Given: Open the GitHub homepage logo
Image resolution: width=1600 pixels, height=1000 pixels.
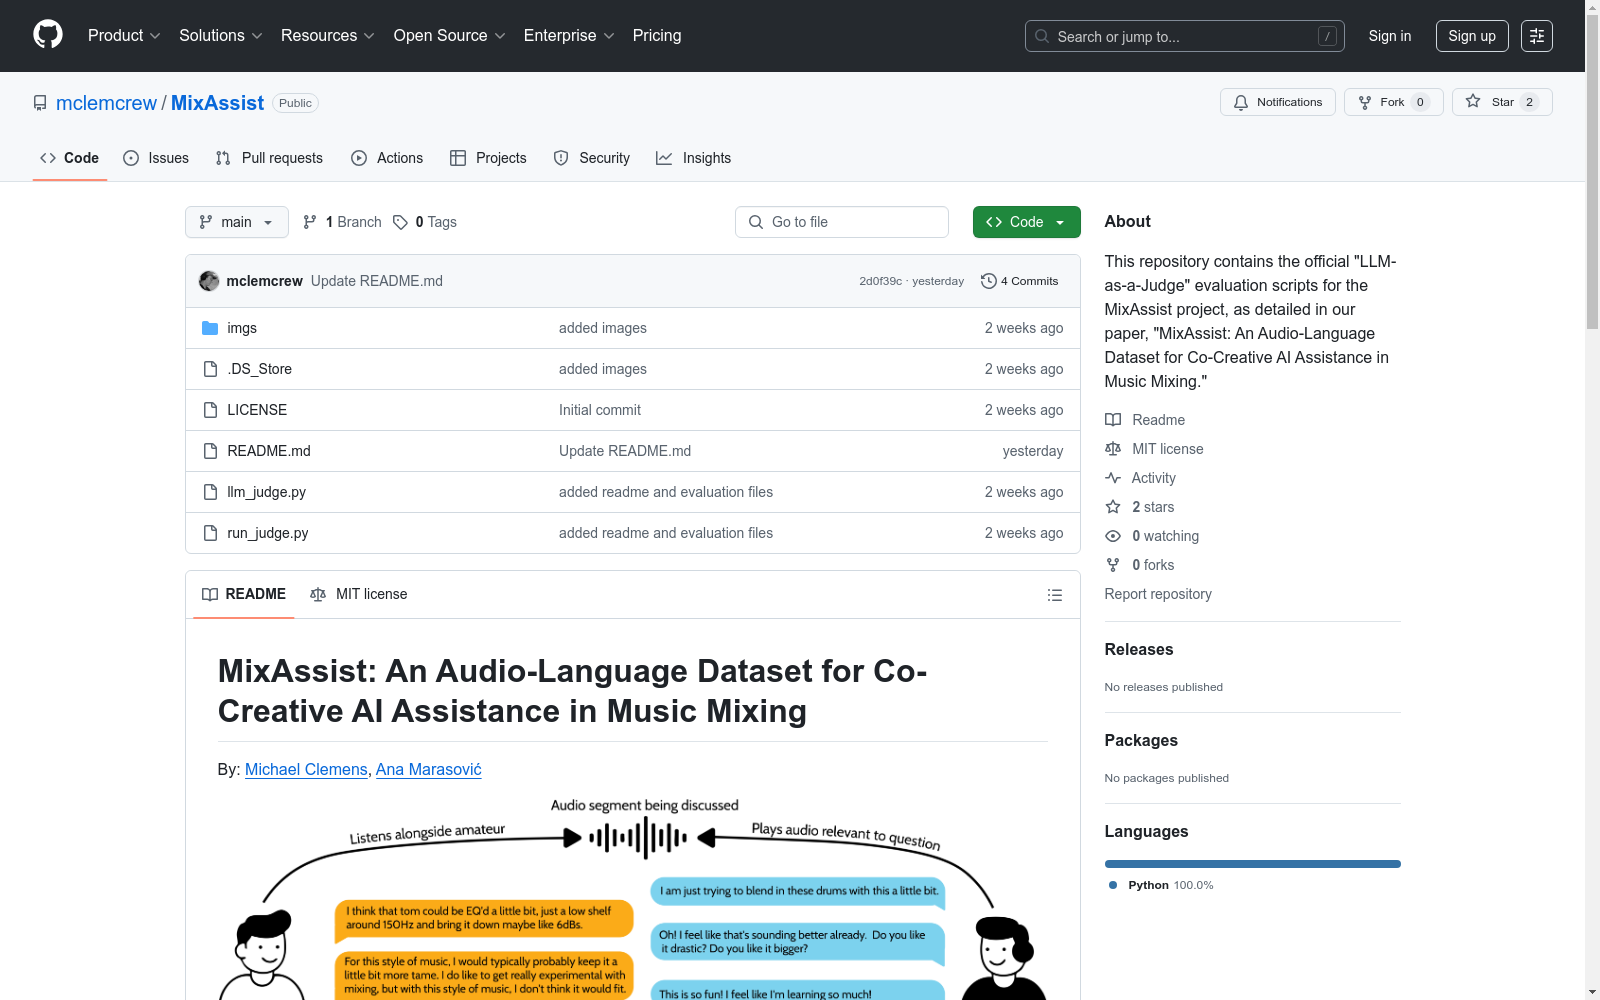Looking at the screenshot, I should click(x=48, y=35).
